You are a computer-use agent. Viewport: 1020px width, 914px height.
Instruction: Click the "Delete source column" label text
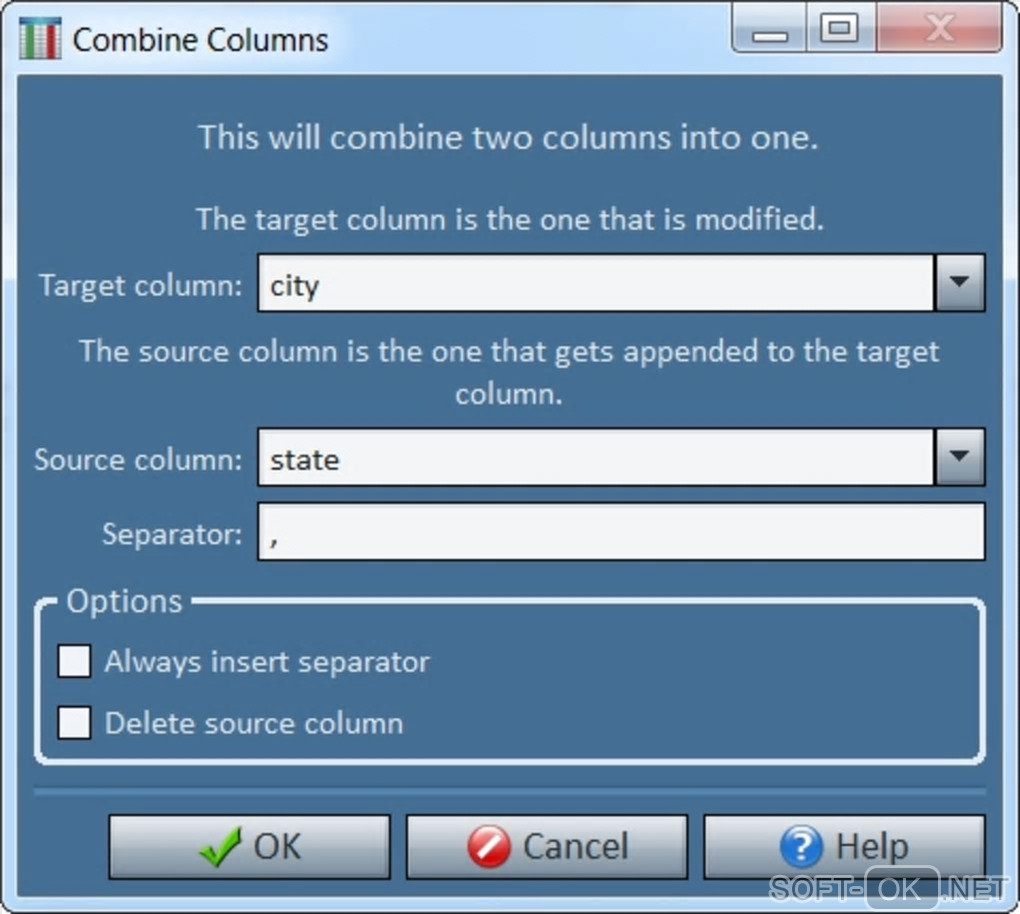pos(254,723)
